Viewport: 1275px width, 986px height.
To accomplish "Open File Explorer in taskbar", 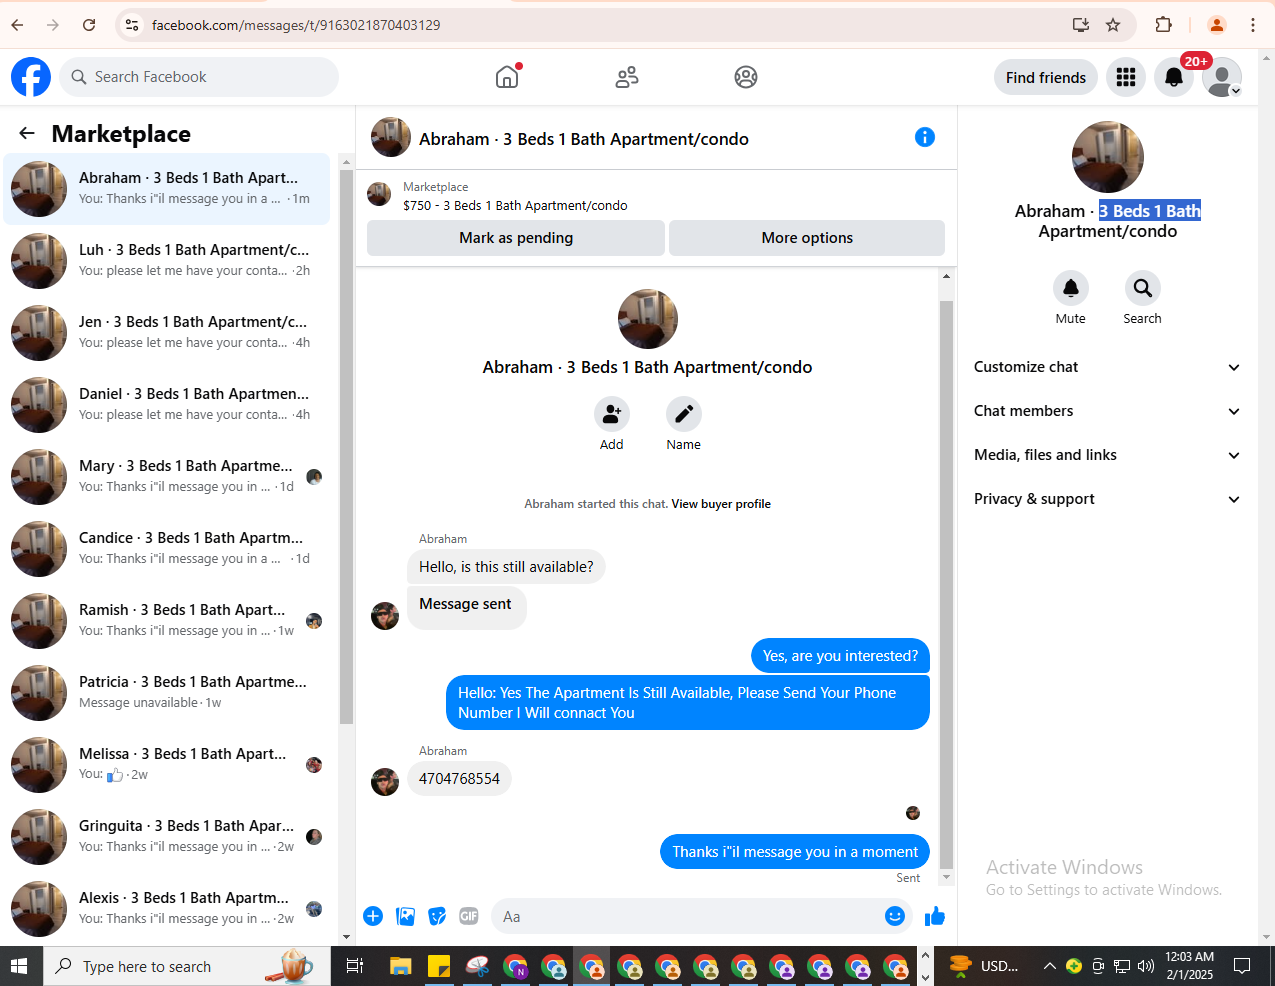I will tap(401, 966).
